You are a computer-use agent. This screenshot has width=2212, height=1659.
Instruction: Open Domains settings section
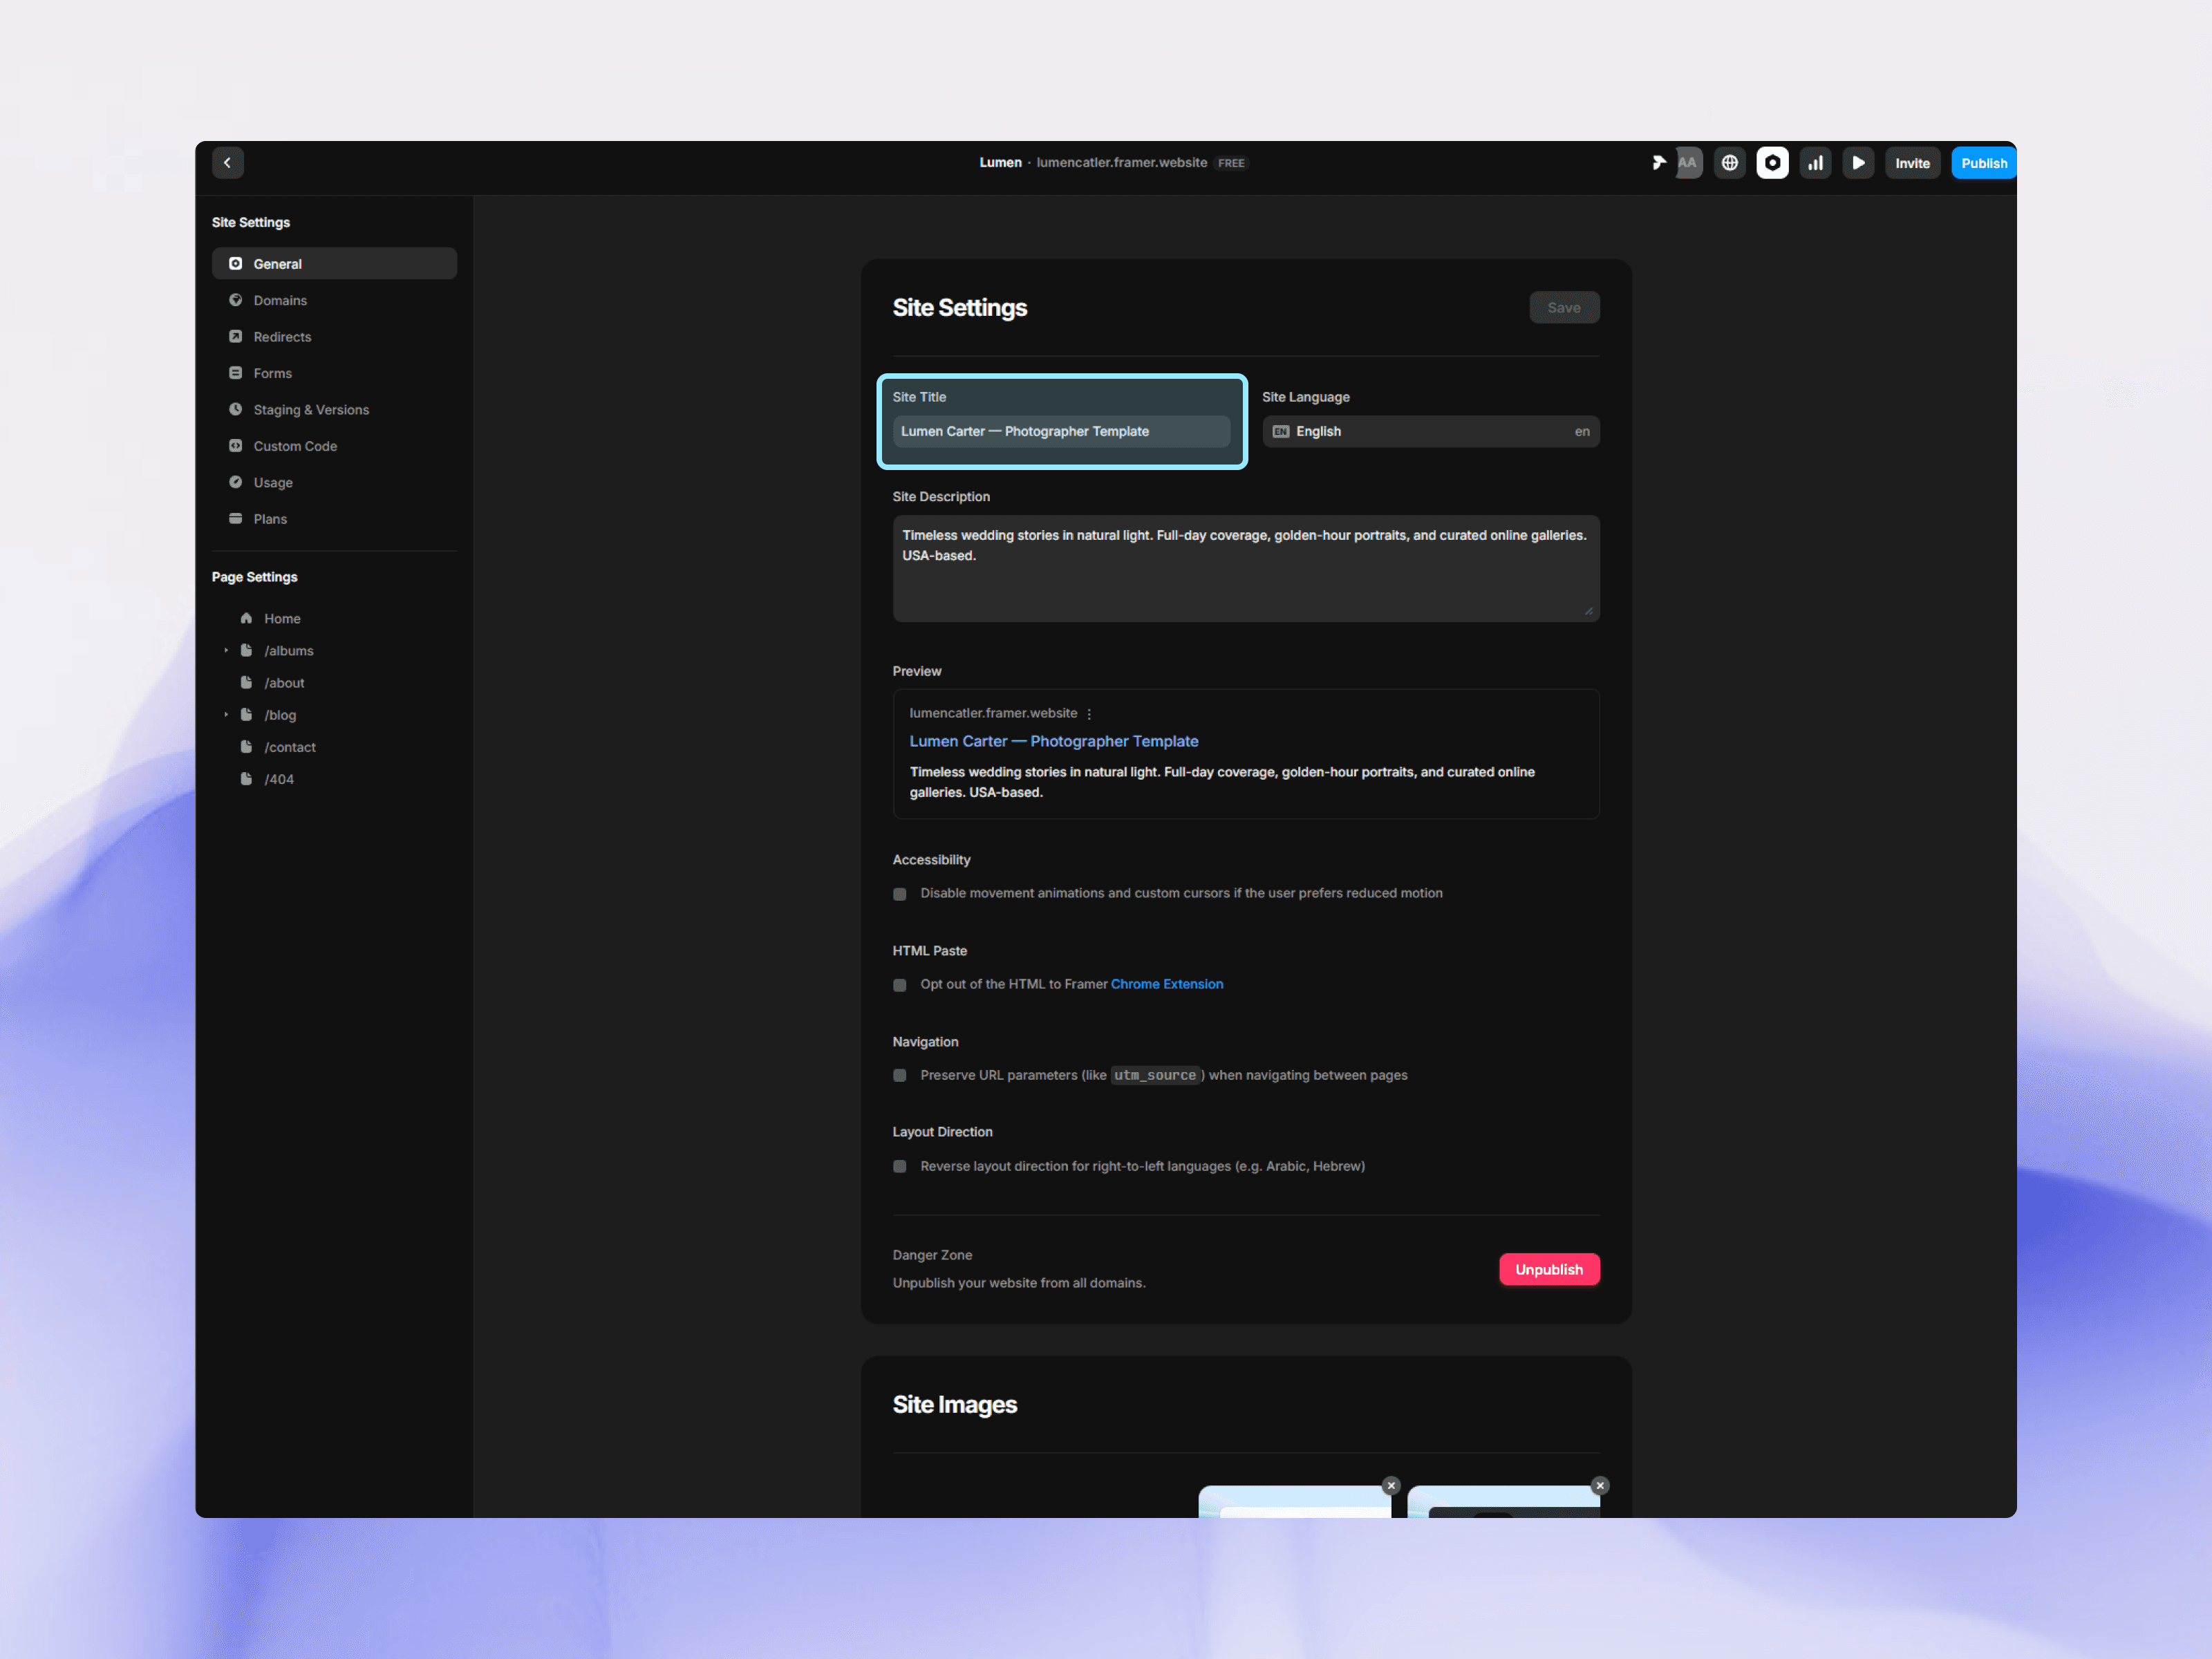click(x=280, y=301)
